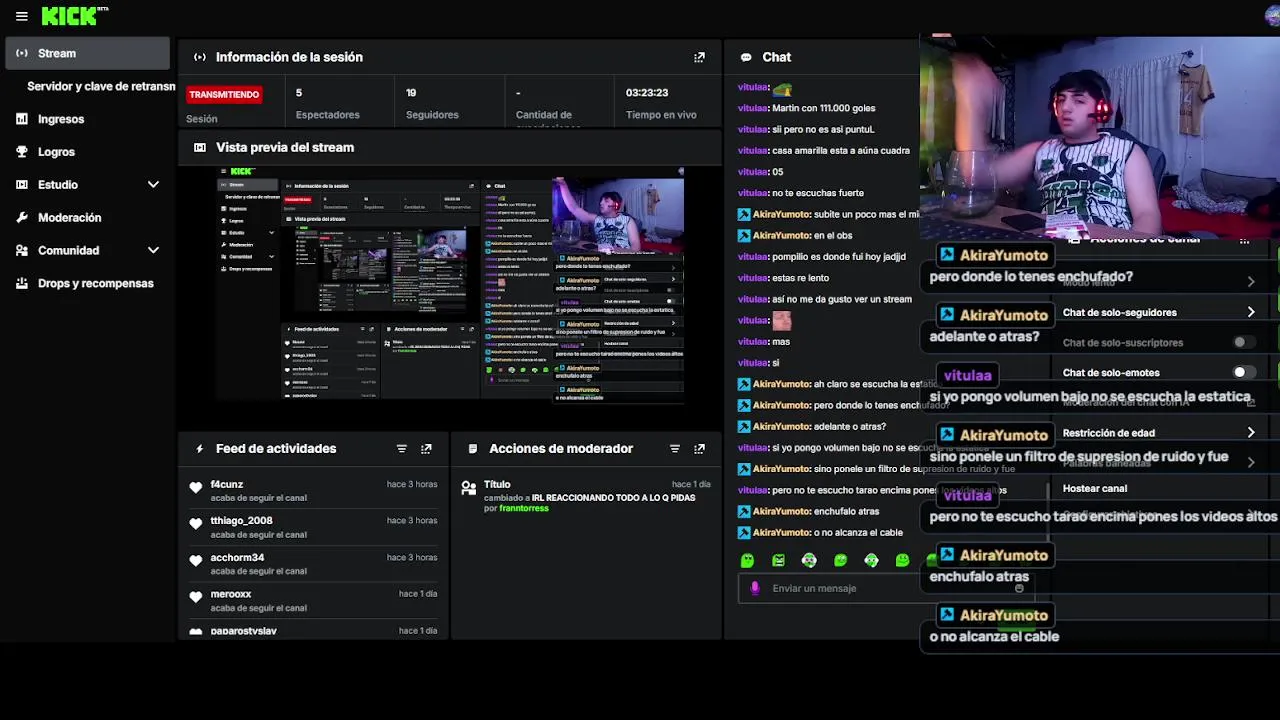Click chat message 'casa amarilla esta a aúna cuadra'
Screen dimensions: 1280x720
click(x=841, y=150)
